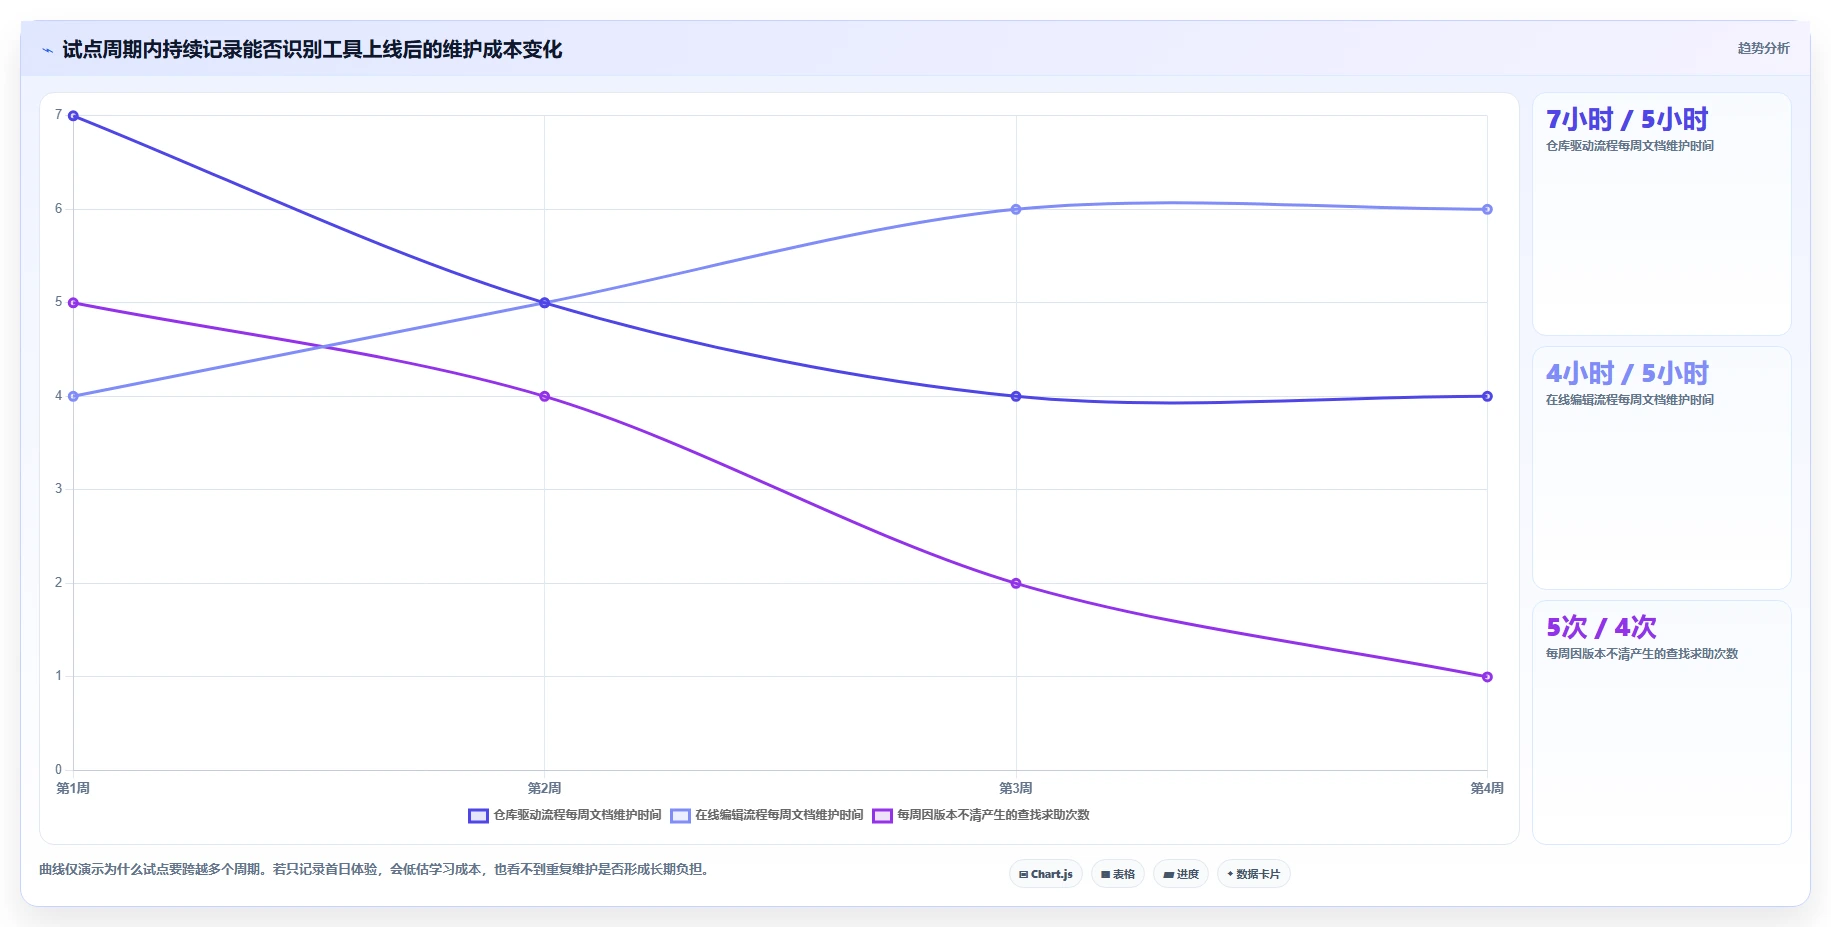Open the 4小时 / 5小时 stat card
Screen dimensions: 1831x927
pos(1661,468)
